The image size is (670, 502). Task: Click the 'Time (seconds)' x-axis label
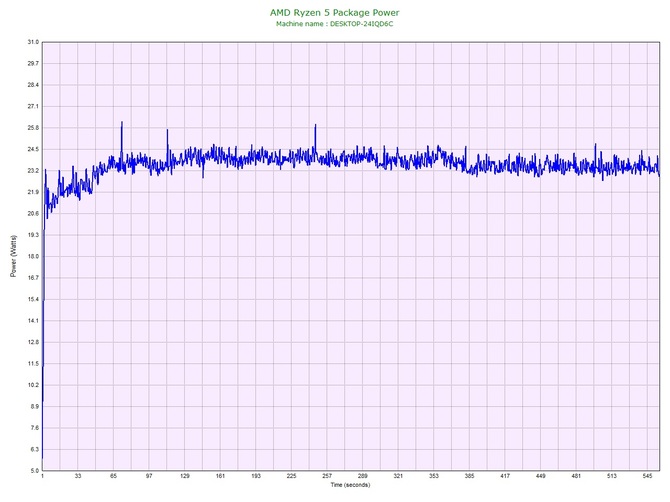pos(350,485)
